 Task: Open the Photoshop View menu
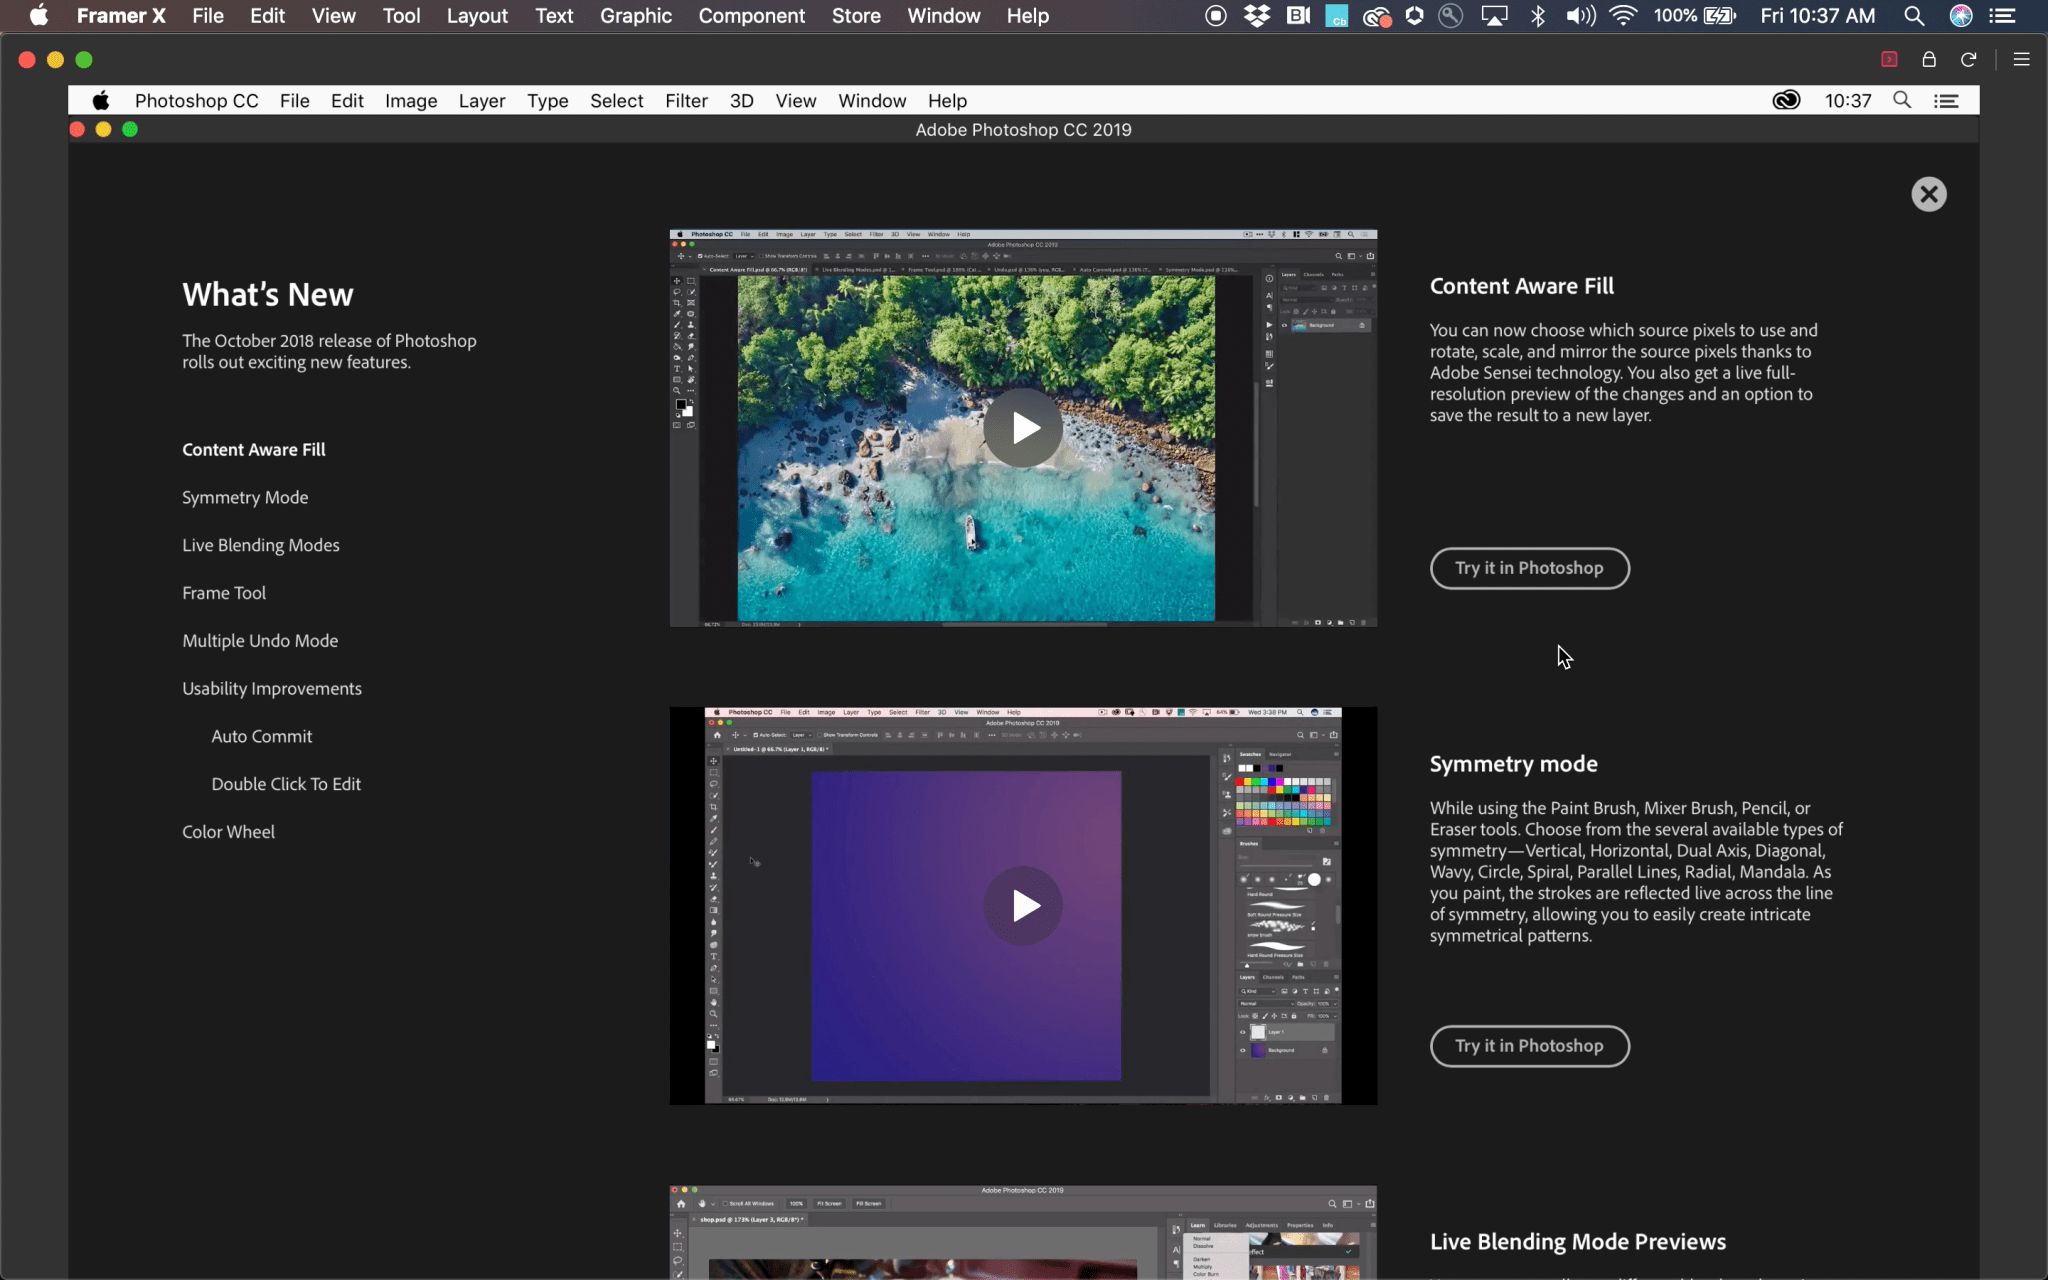796,101
